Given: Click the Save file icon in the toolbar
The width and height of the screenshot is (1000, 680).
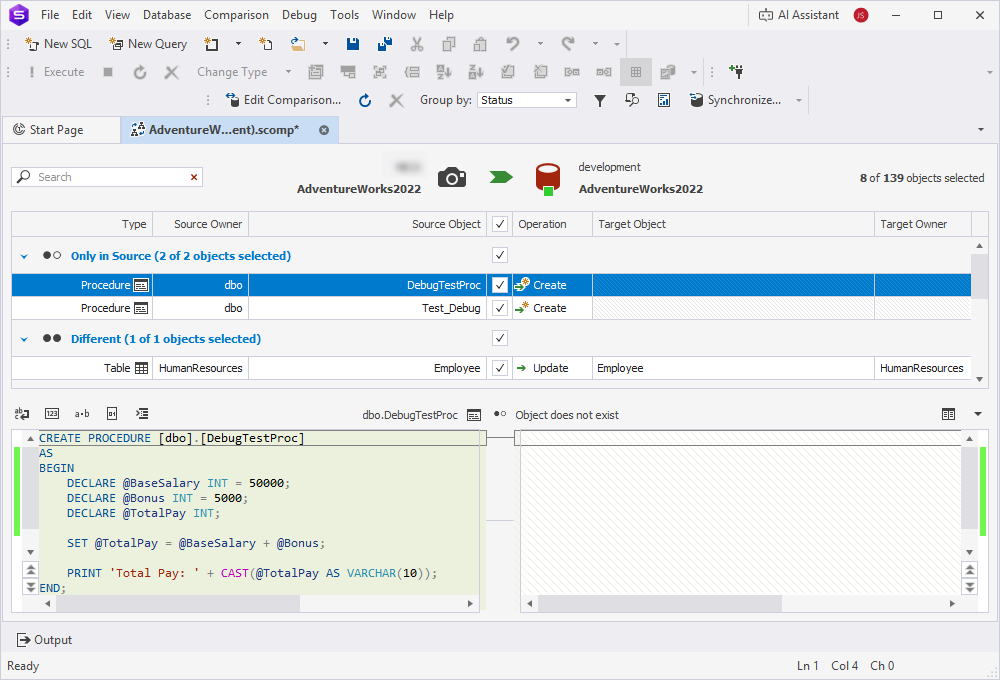Looking at the screenshot, I should (x=353, y=44).
